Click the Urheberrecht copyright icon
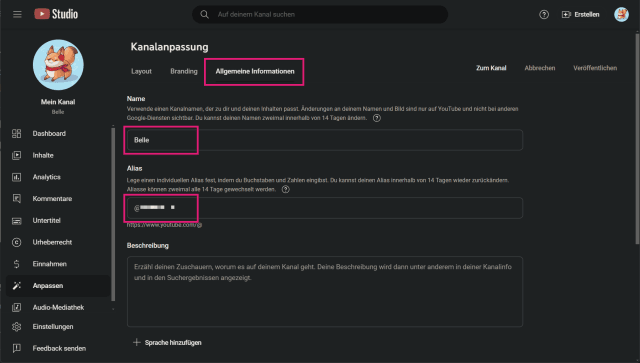 click(x=16, y=242)
